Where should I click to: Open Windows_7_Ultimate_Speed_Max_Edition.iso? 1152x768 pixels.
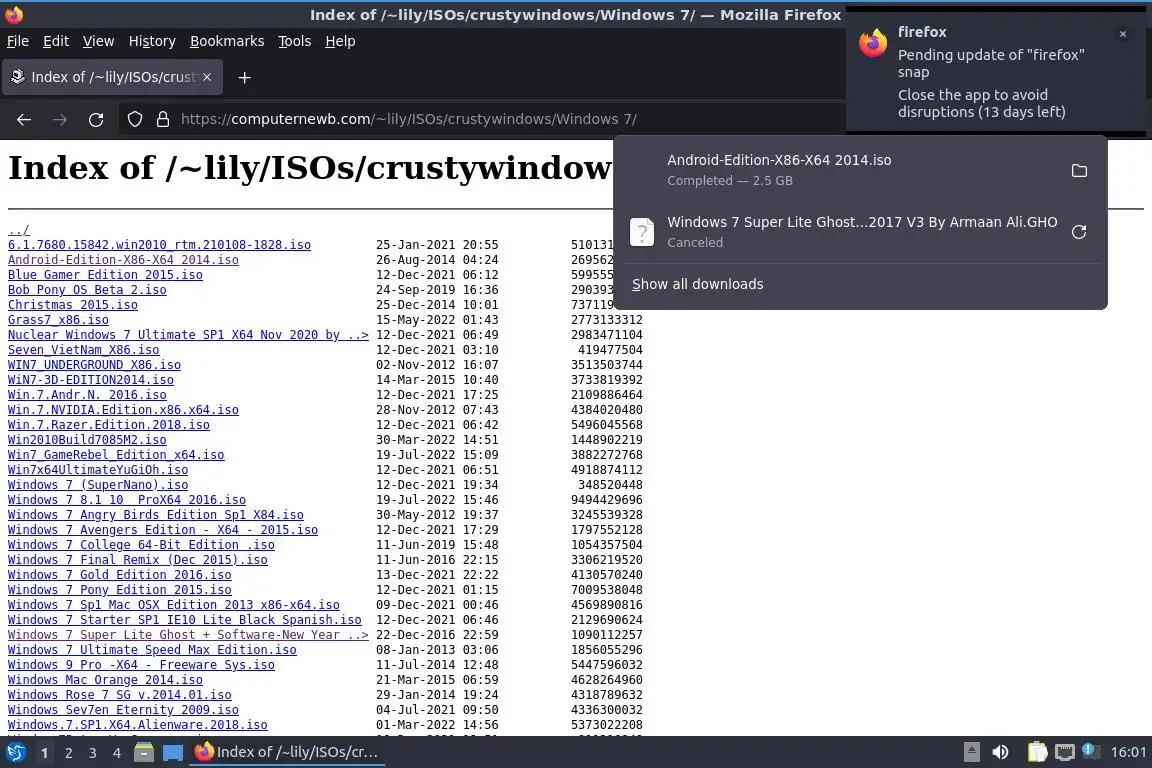click(x=152, y=650)
